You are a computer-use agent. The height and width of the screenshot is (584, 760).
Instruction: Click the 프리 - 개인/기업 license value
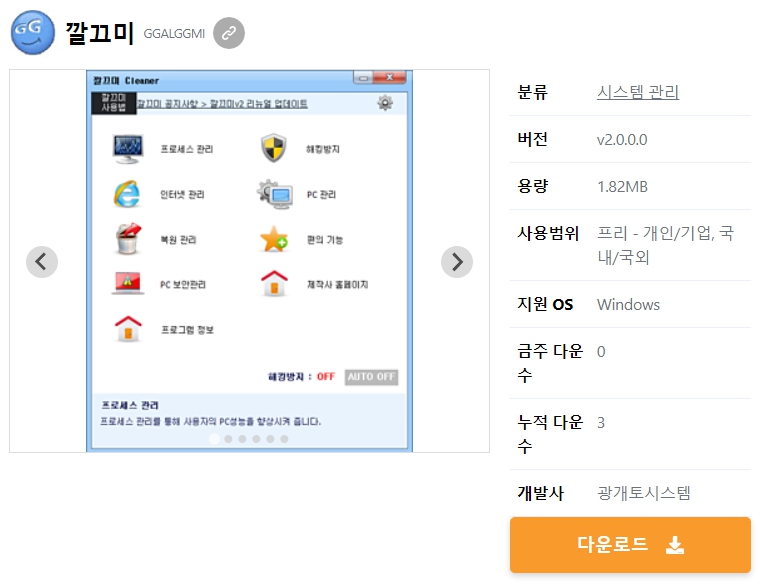(665, 245)
